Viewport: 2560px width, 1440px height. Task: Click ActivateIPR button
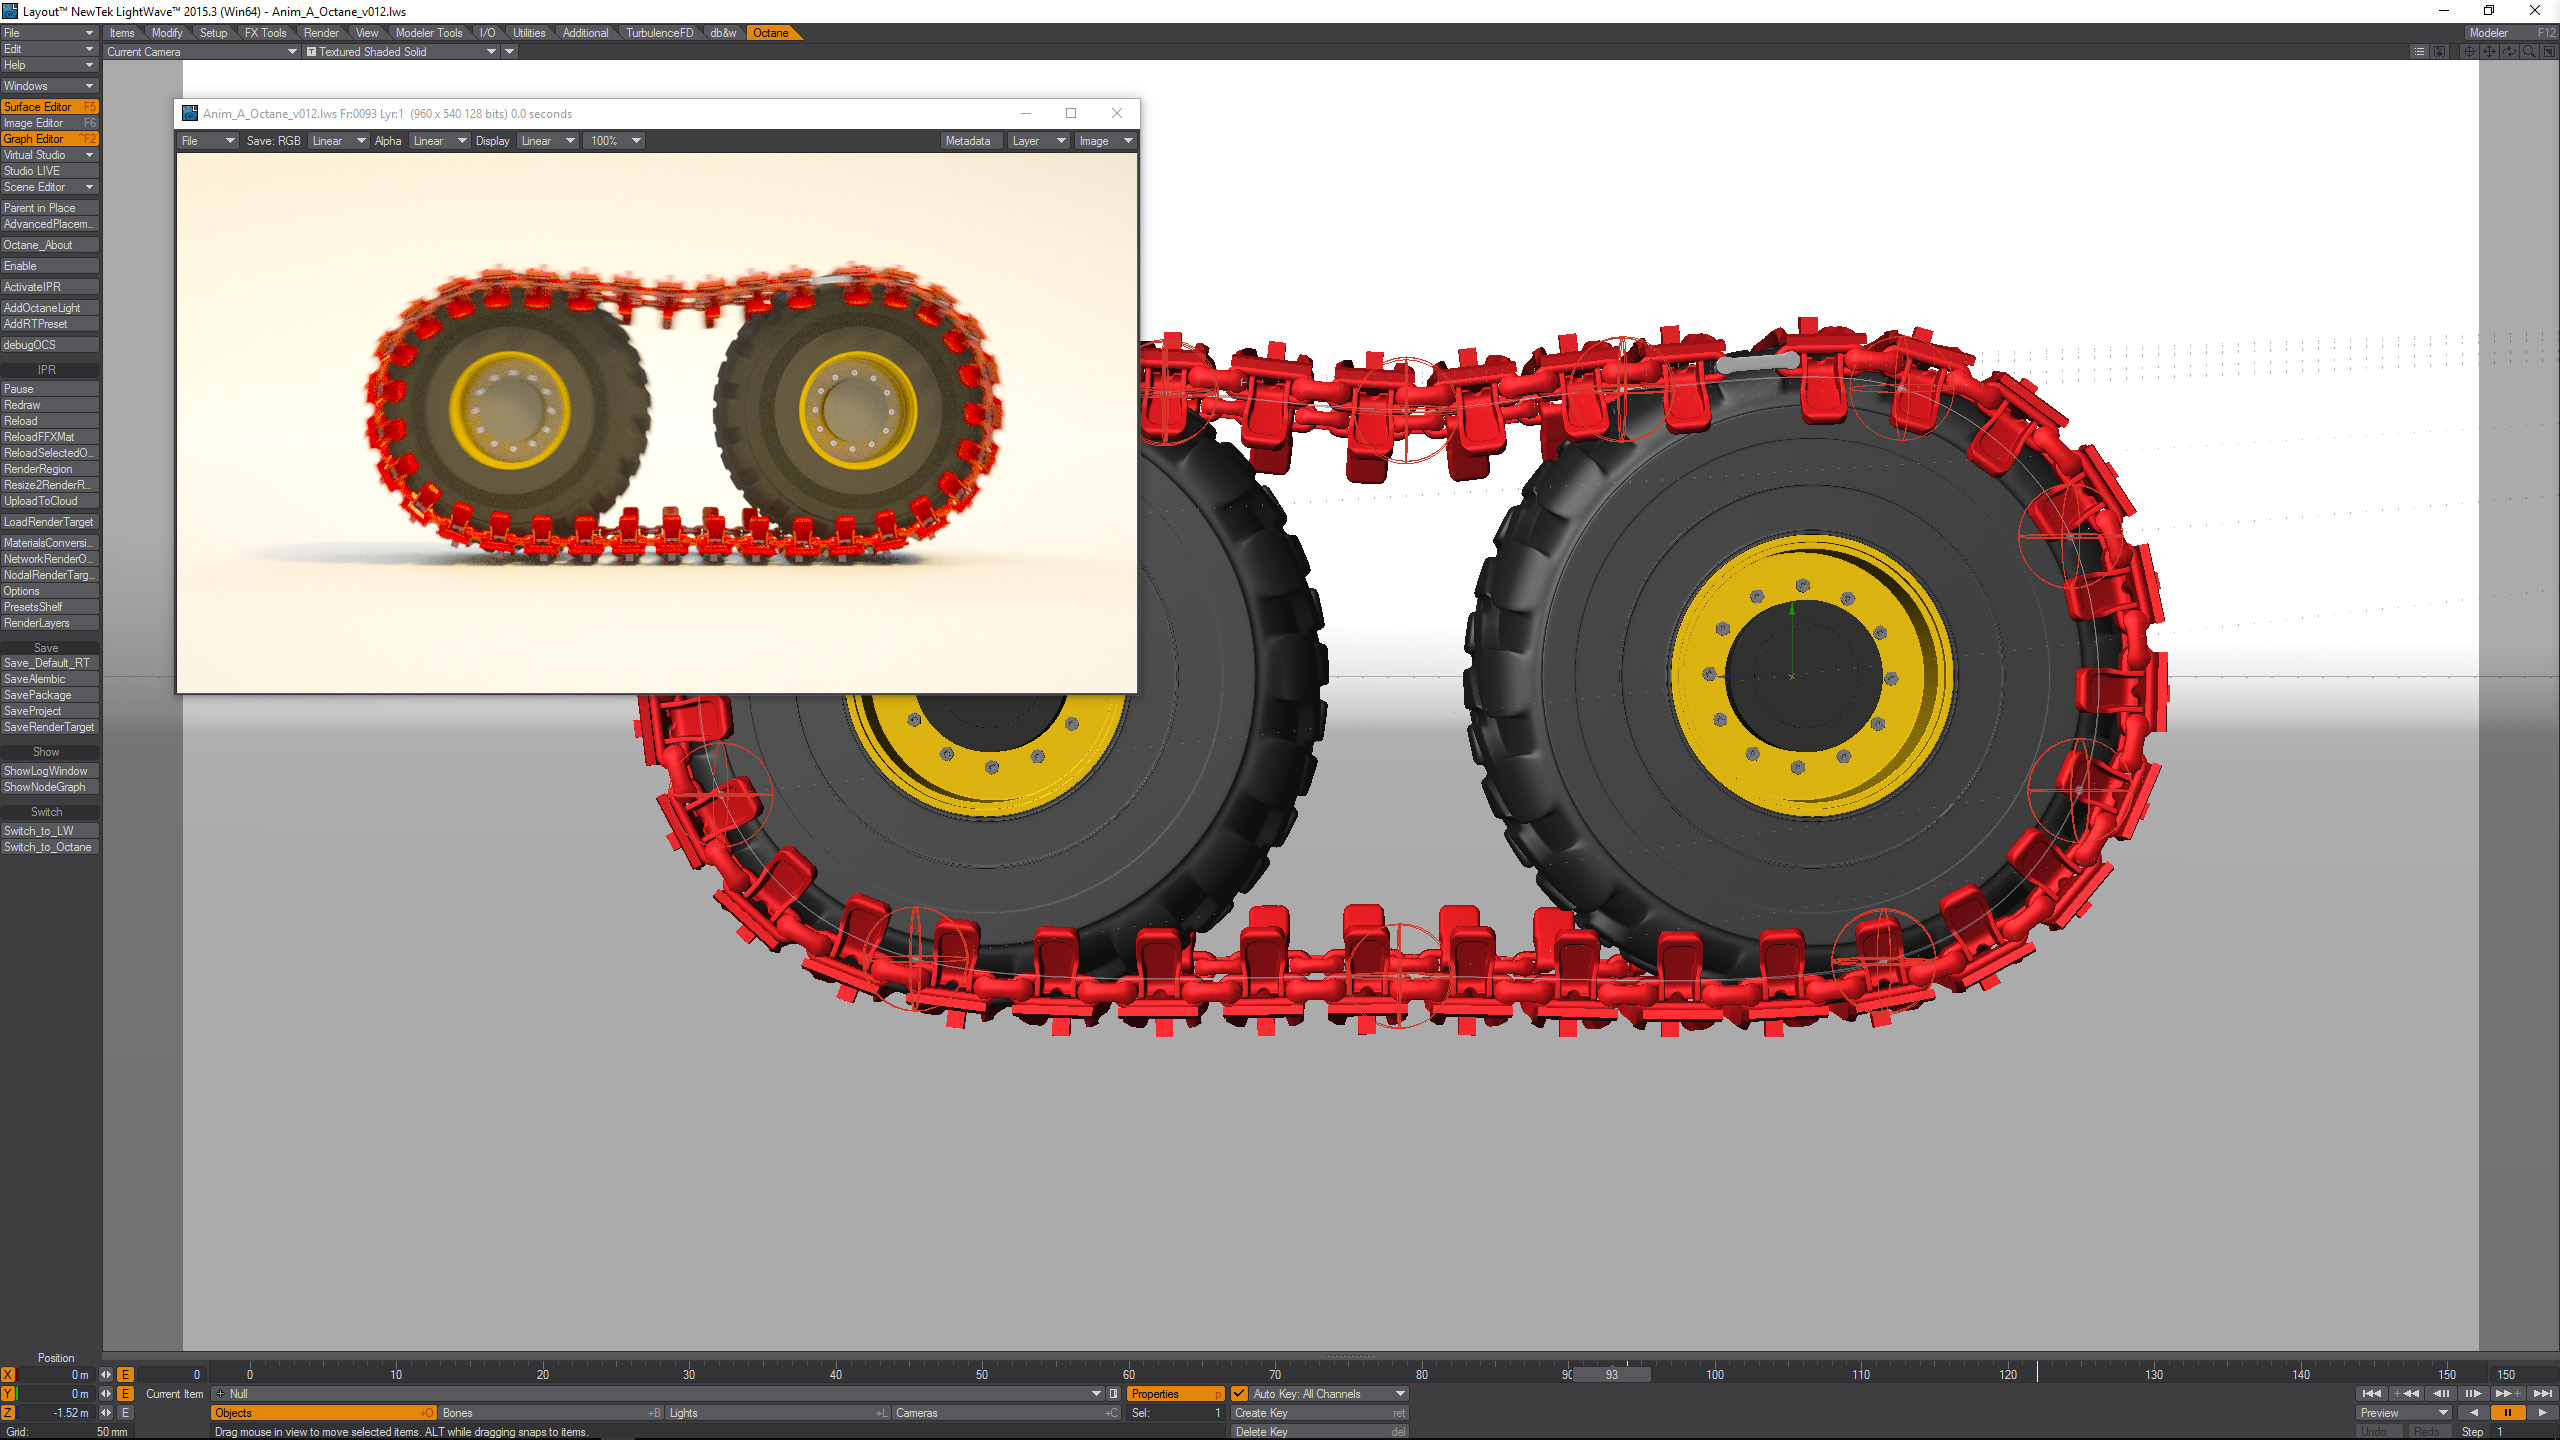(49, 287)
